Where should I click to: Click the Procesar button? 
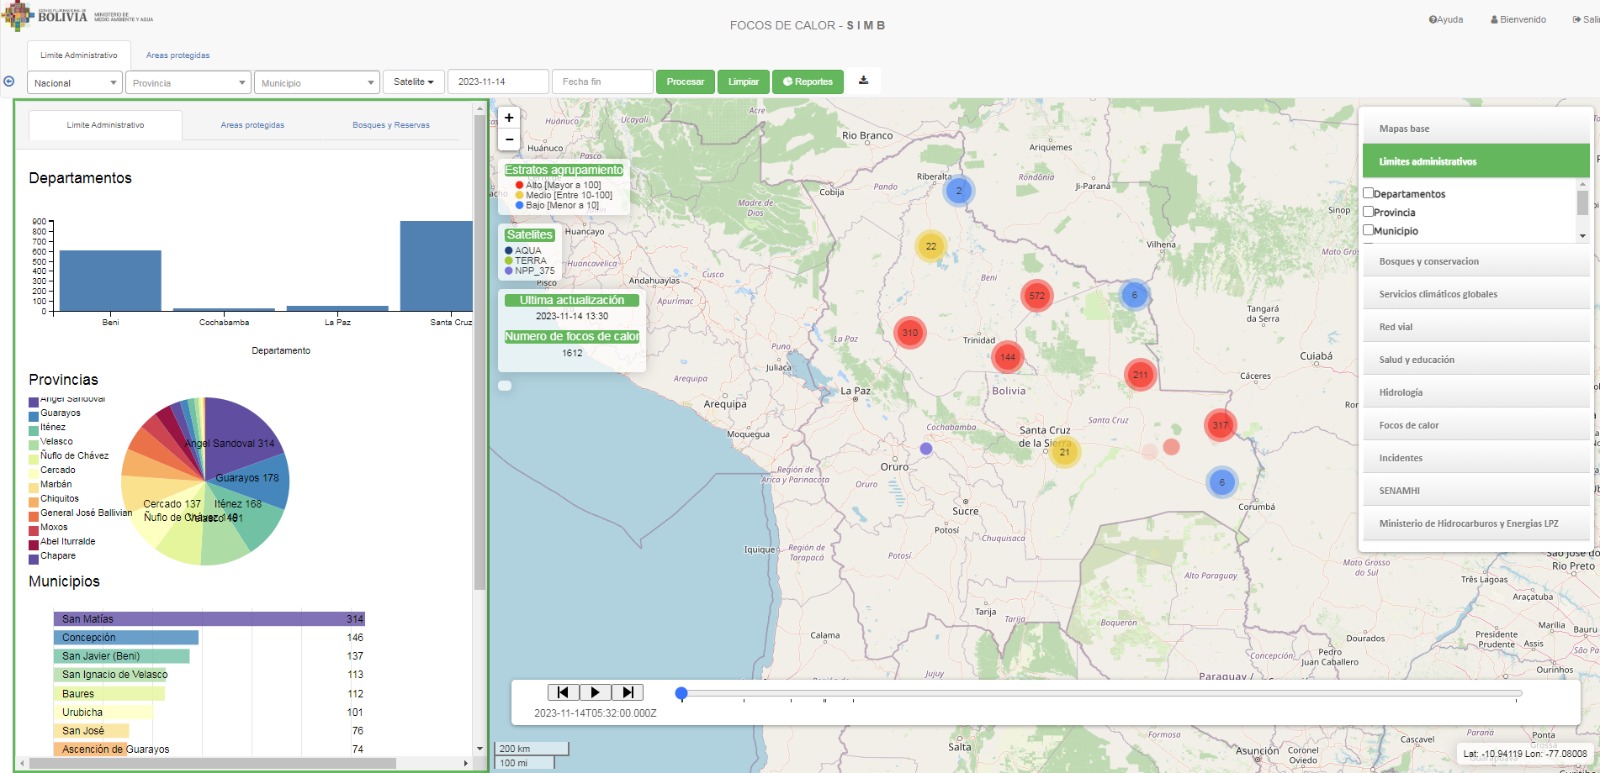(685, 82)
